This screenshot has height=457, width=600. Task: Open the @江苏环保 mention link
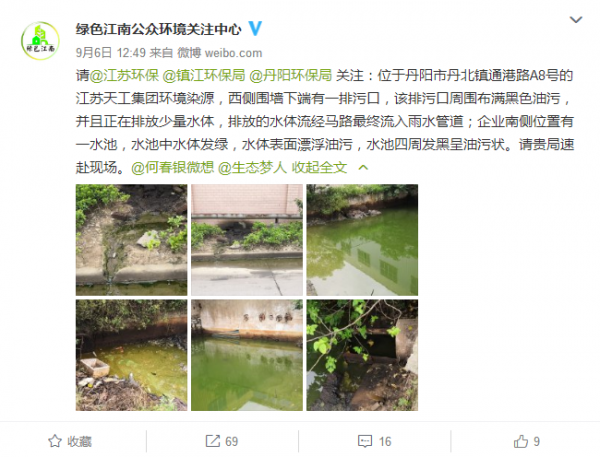(x=124, y=75)
